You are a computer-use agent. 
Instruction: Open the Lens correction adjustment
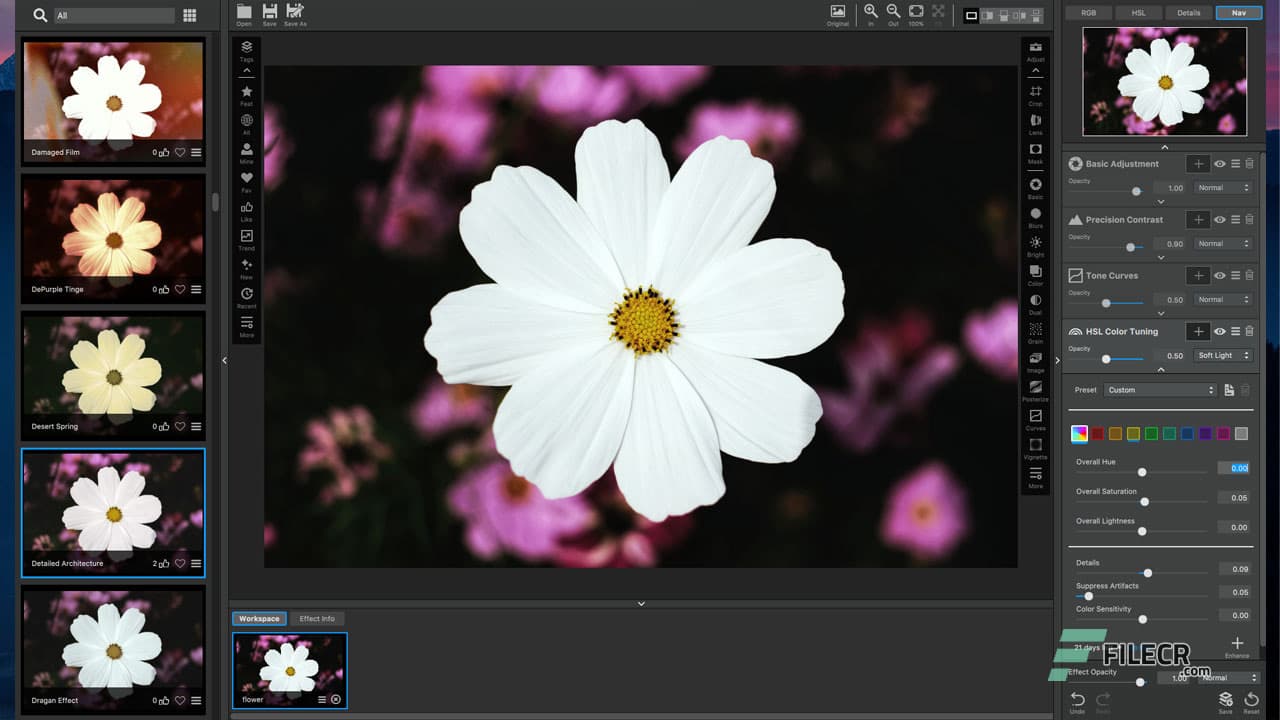tap(1035, 117)
